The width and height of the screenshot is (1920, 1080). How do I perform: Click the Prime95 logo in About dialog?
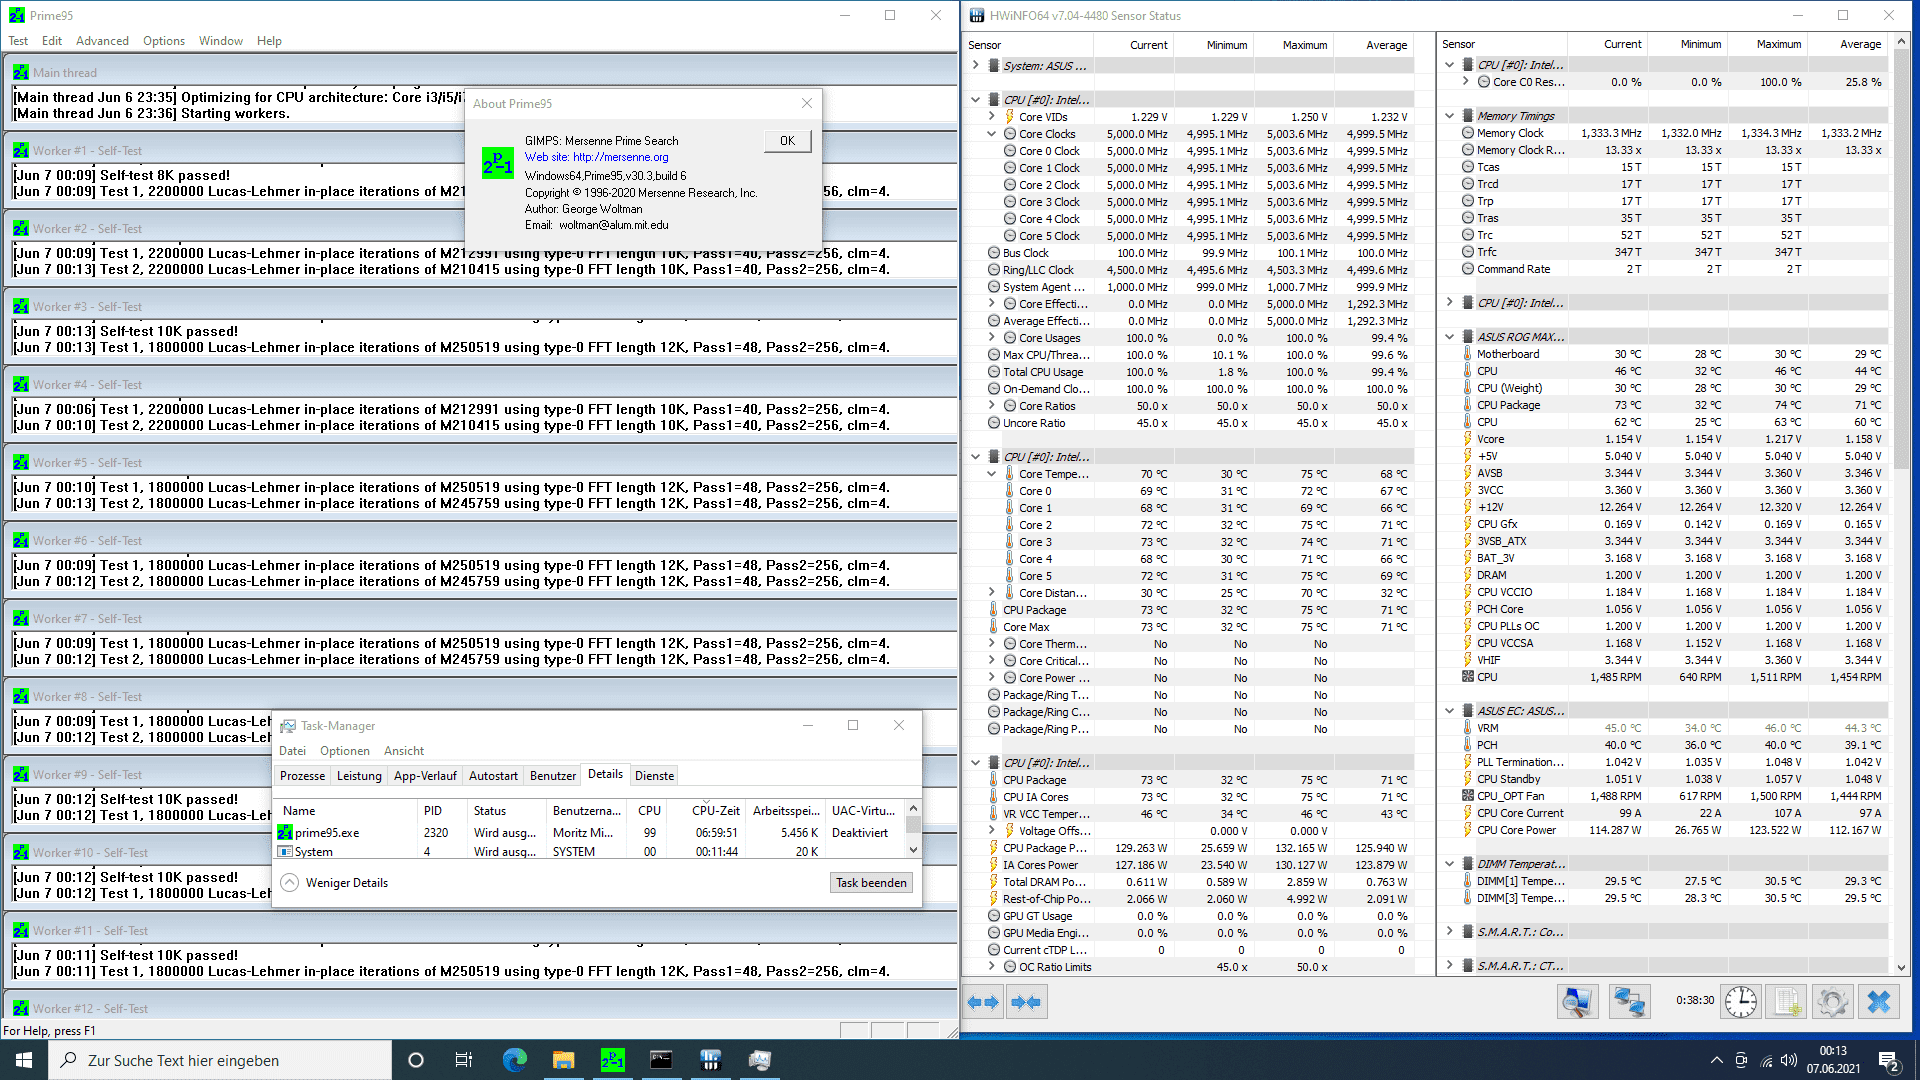(498, 163)
